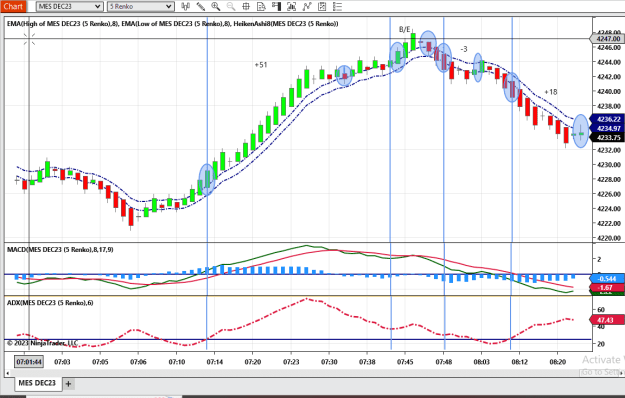
Task: Add a new tab with plus button
Action: tap(68, 384)
